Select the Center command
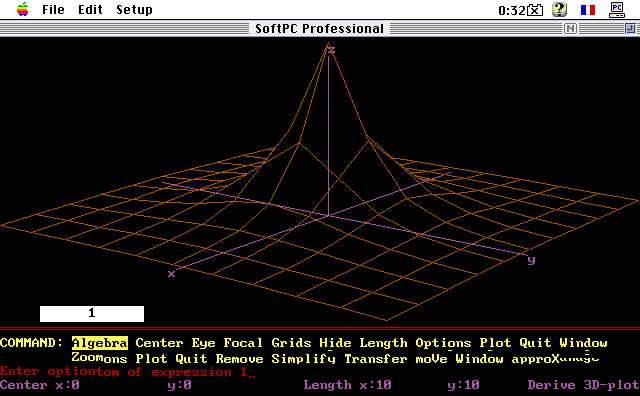 click(159, 343)
